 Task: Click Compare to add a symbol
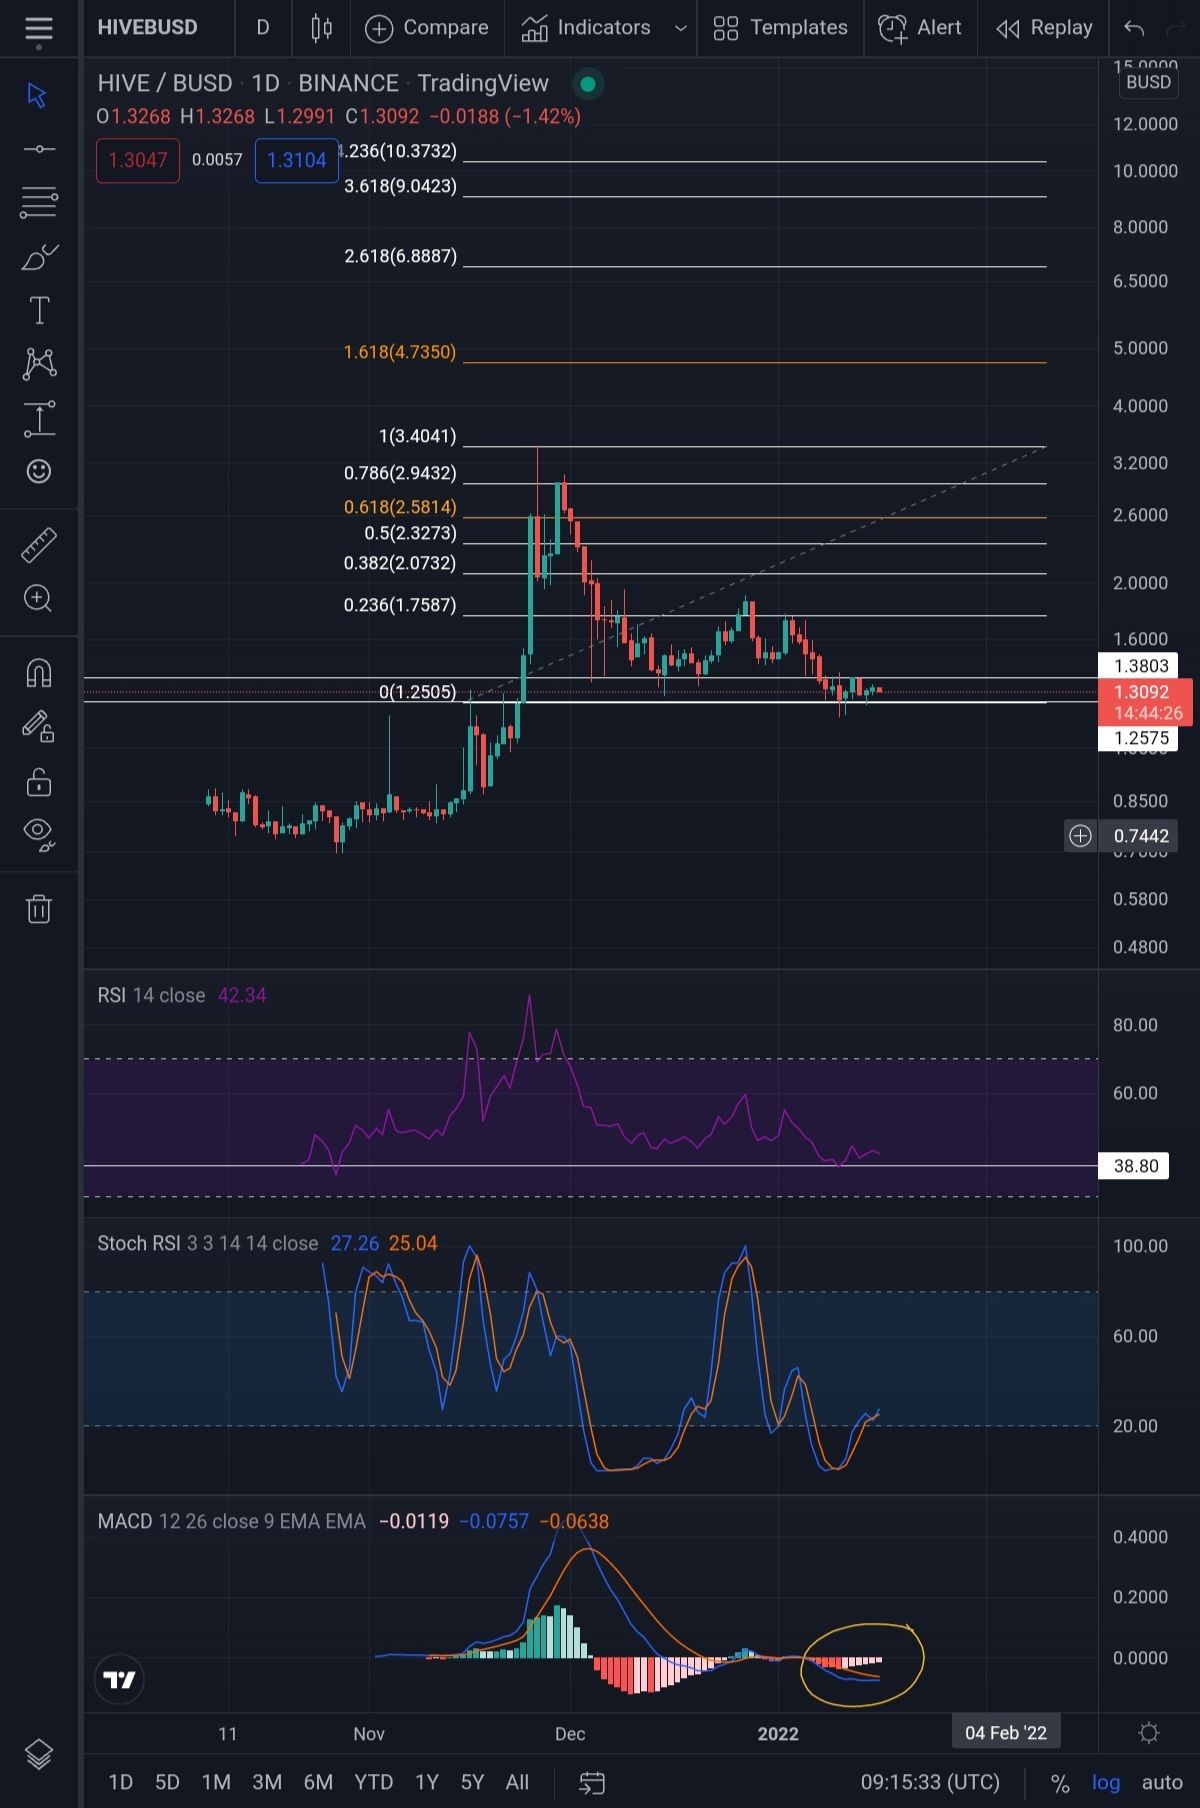427,28
